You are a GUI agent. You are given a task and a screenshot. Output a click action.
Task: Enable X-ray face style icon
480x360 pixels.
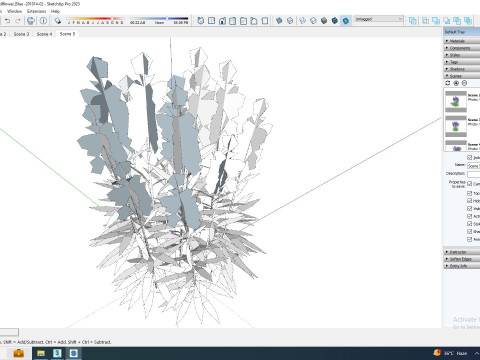279,21
